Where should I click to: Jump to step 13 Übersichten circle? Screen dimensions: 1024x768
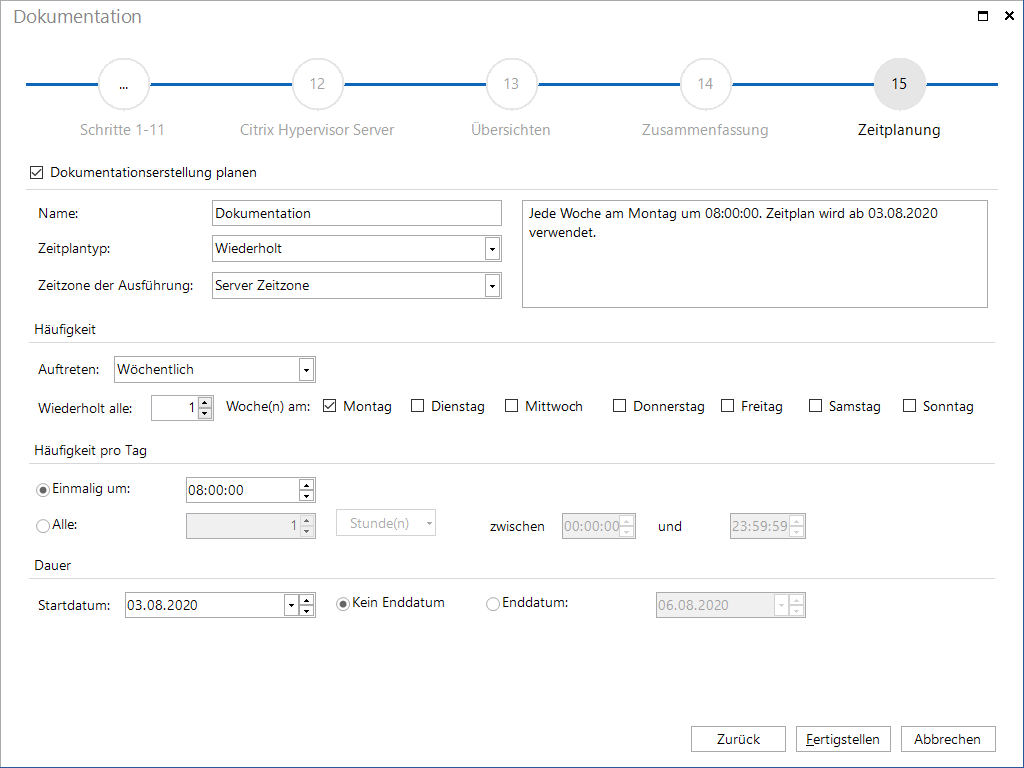click(x=511, y=84)
